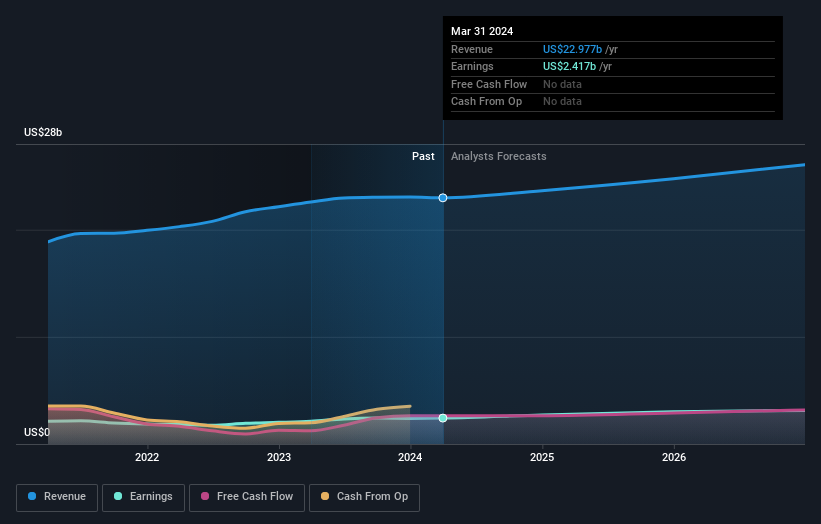
Task: Click the US$2.417b earnings value
Action: pos(569,66)
